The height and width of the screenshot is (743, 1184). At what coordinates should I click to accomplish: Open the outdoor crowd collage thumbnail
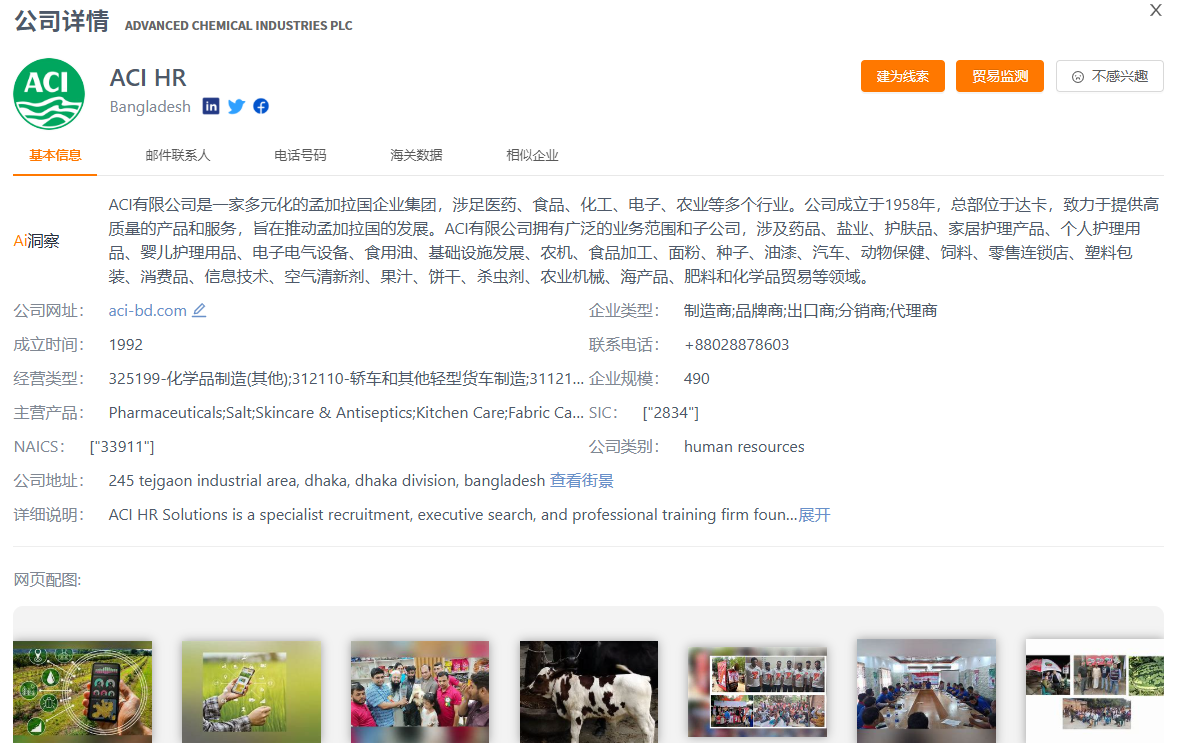coord(1095,692)
